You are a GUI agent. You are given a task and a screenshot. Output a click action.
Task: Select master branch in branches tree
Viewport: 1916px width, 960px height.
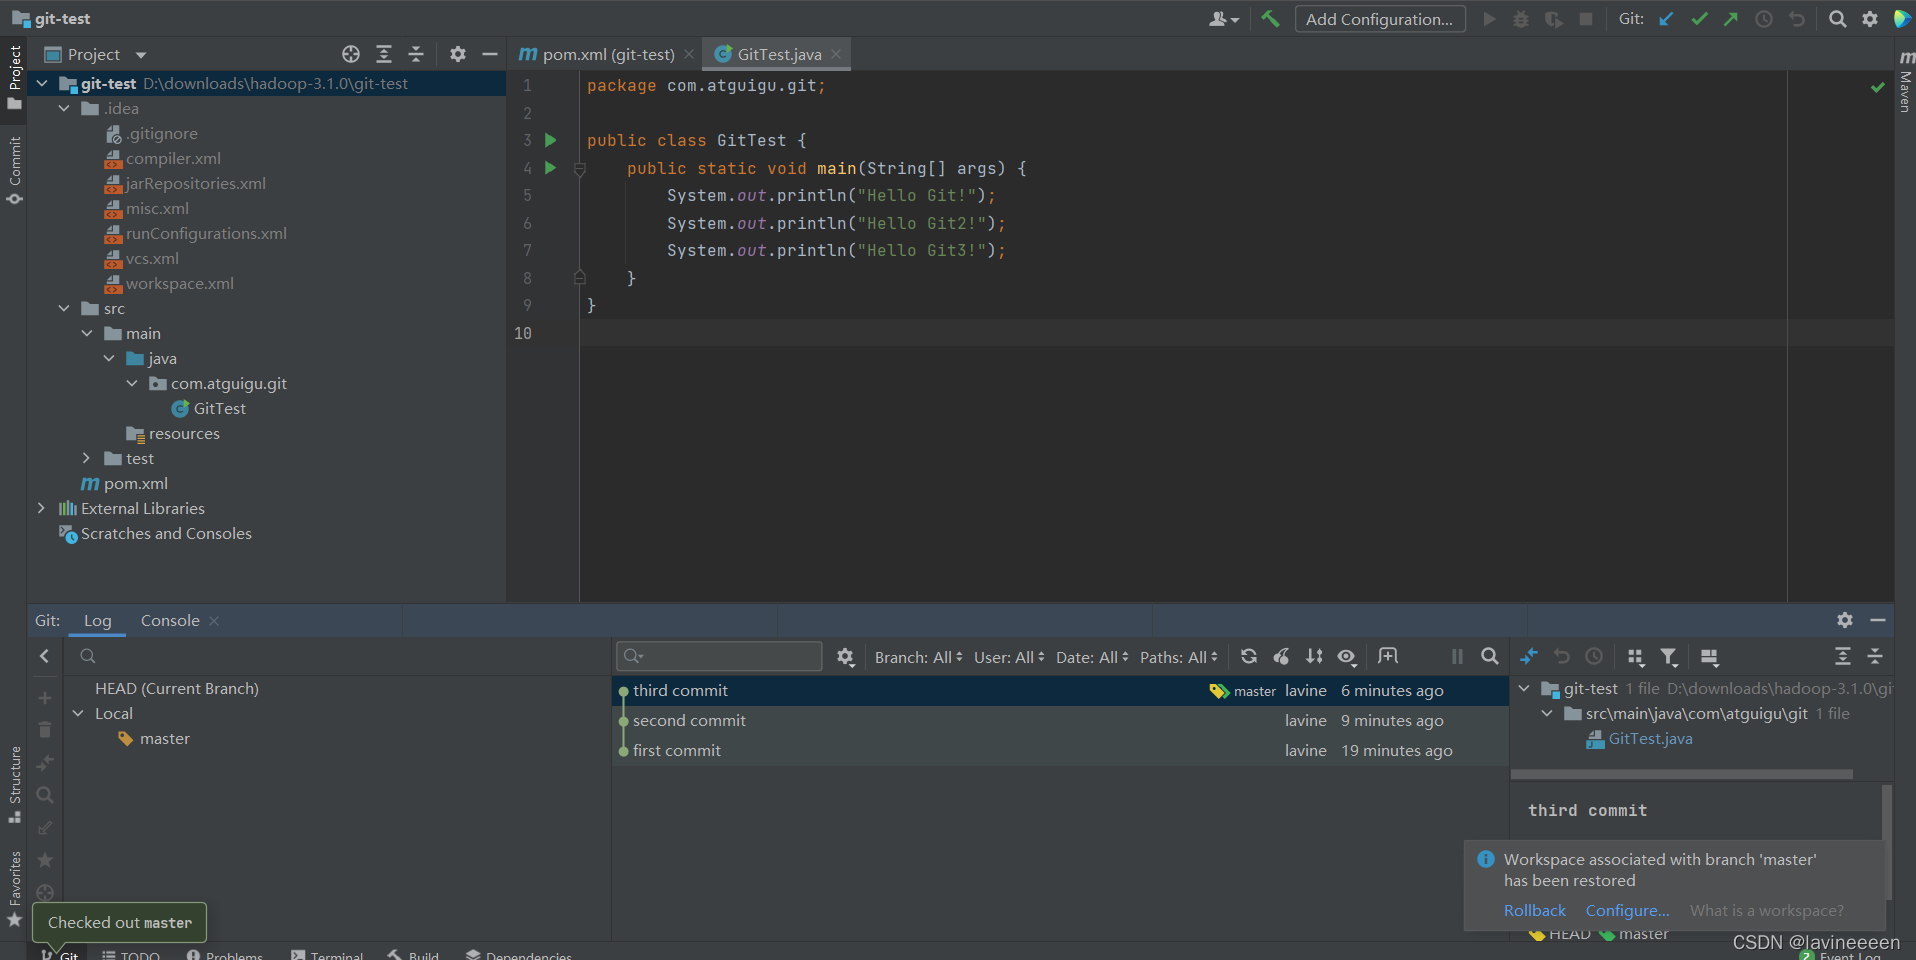click(165, 738)
